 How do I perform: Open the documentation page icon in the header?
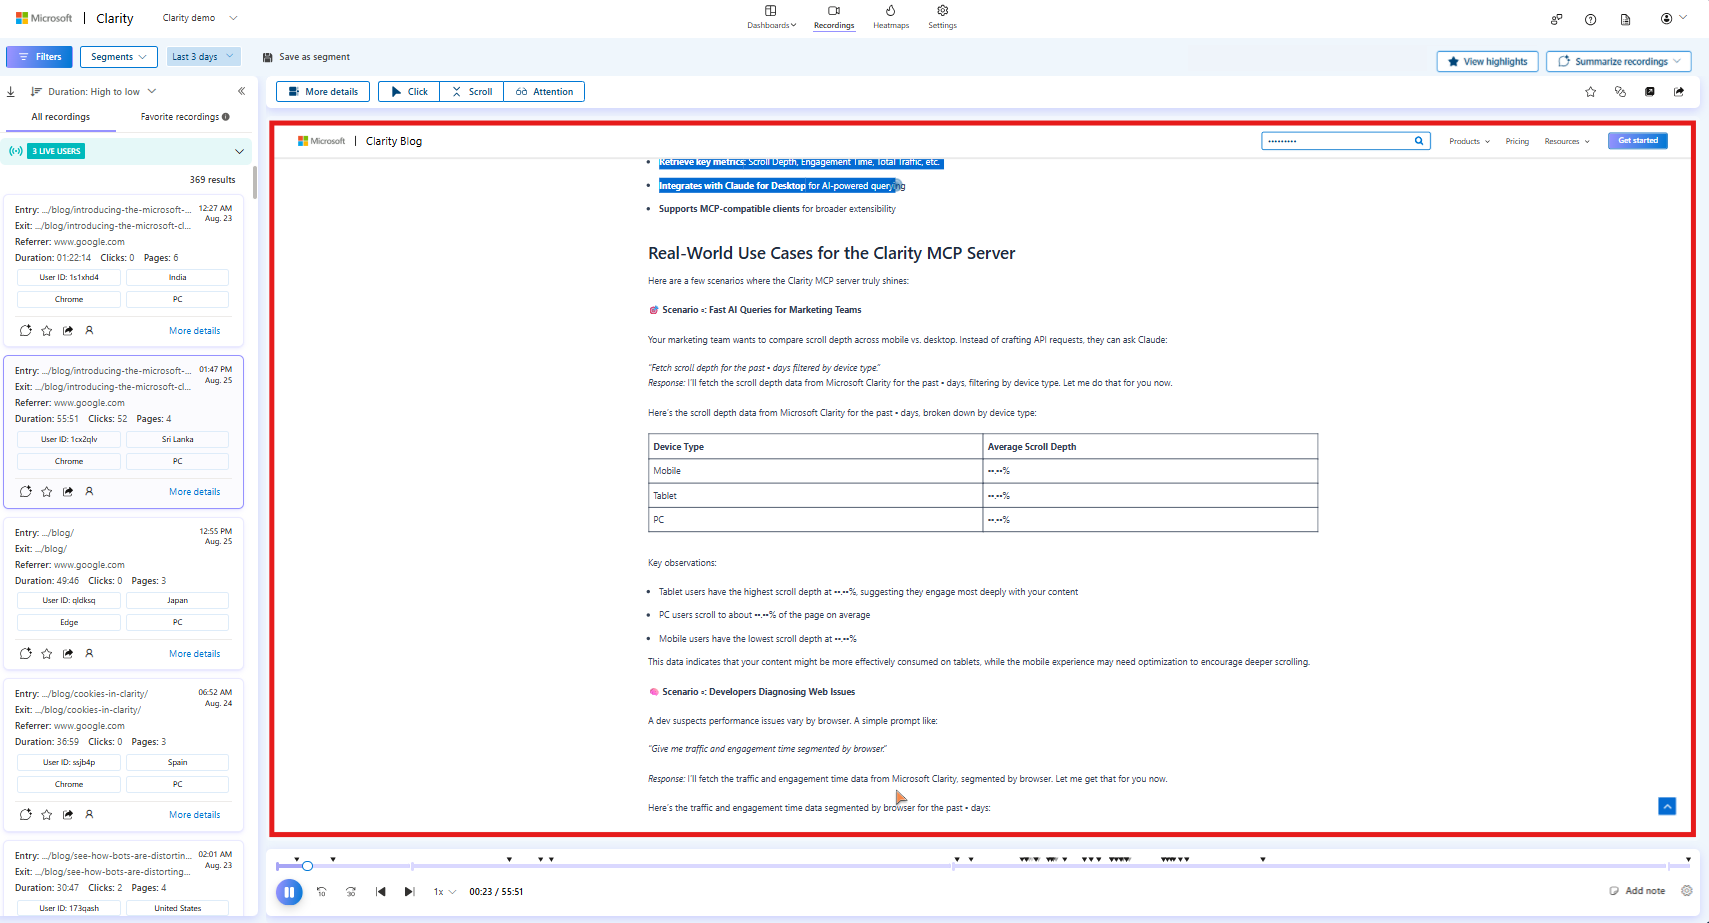[1625, 19]
